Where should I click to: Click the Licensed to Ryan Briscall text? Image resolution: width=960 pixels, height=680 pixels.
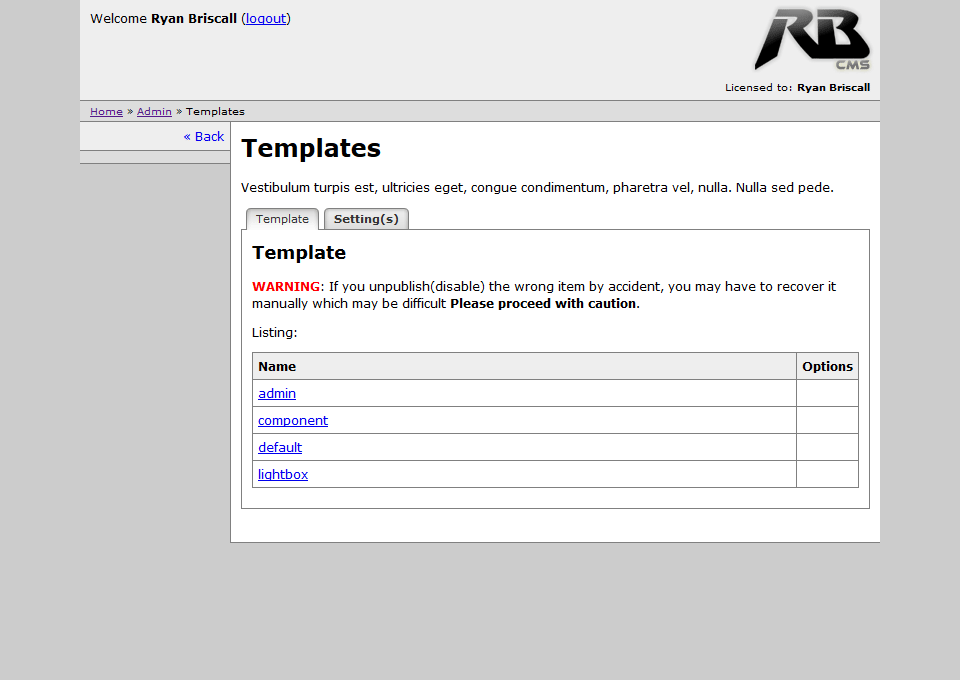tap(797, 88)
